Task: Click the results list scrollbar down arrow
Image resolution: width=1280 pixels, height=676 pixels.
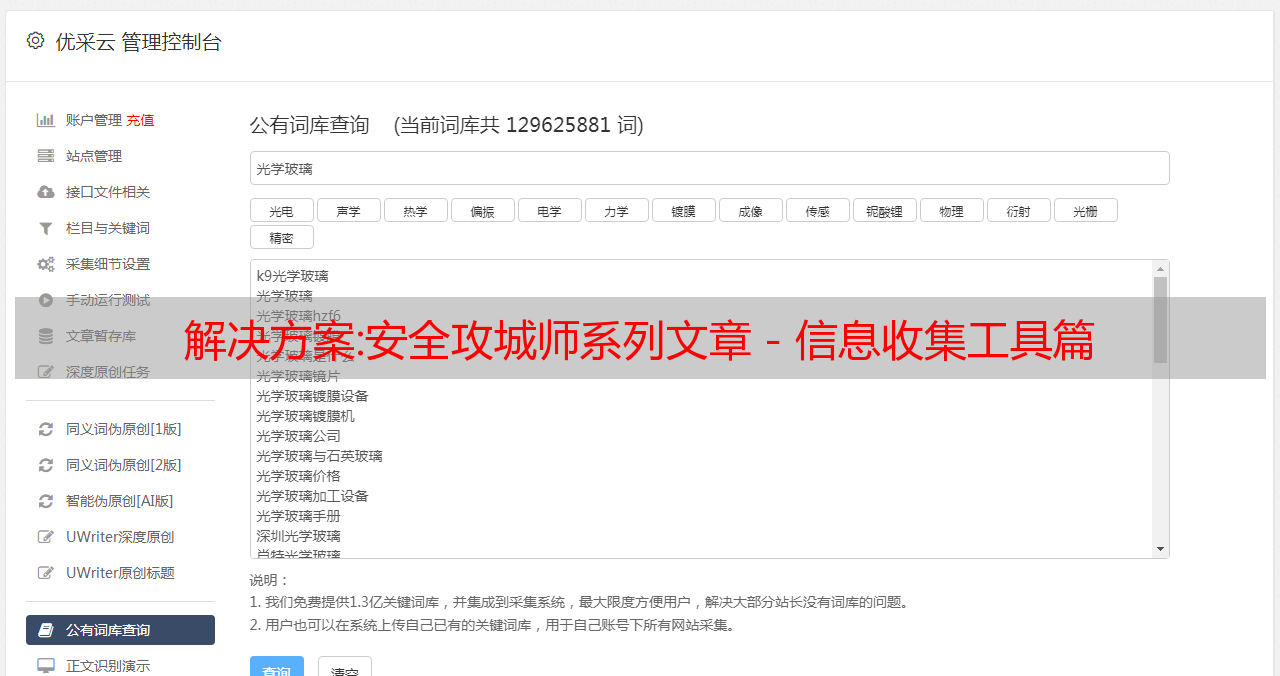Action: 1160,549
